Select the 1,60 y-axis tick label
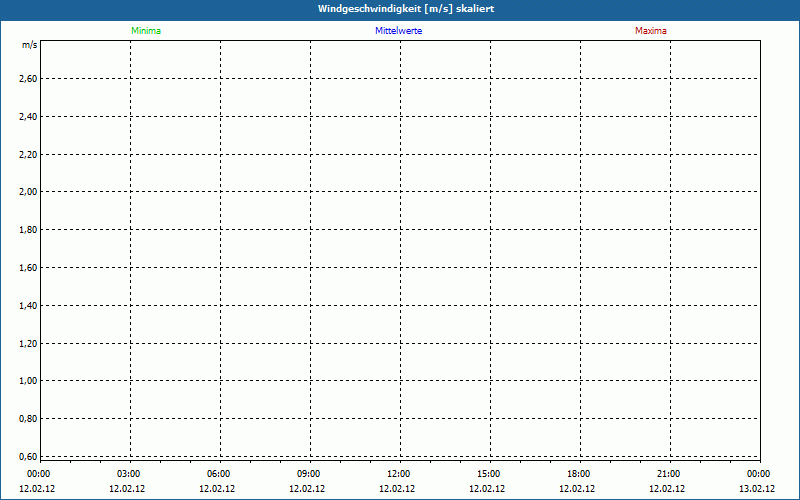800x500 pixels. click(28, 267)
